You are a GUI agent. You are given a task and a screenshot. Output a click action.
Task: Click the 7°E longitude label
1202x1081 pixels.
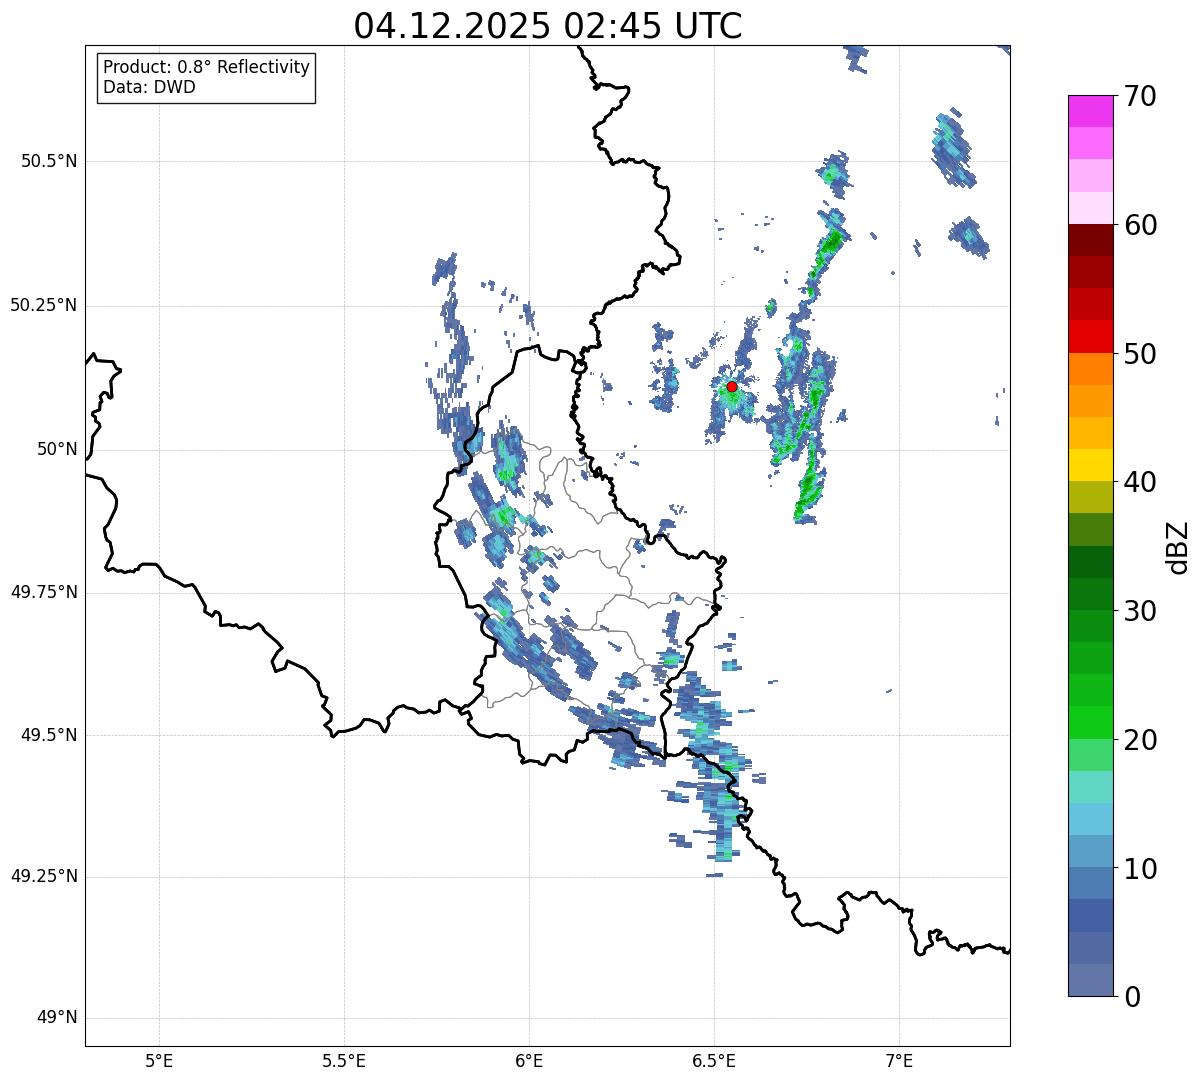pyautogui.click(x=899, y=1060)
